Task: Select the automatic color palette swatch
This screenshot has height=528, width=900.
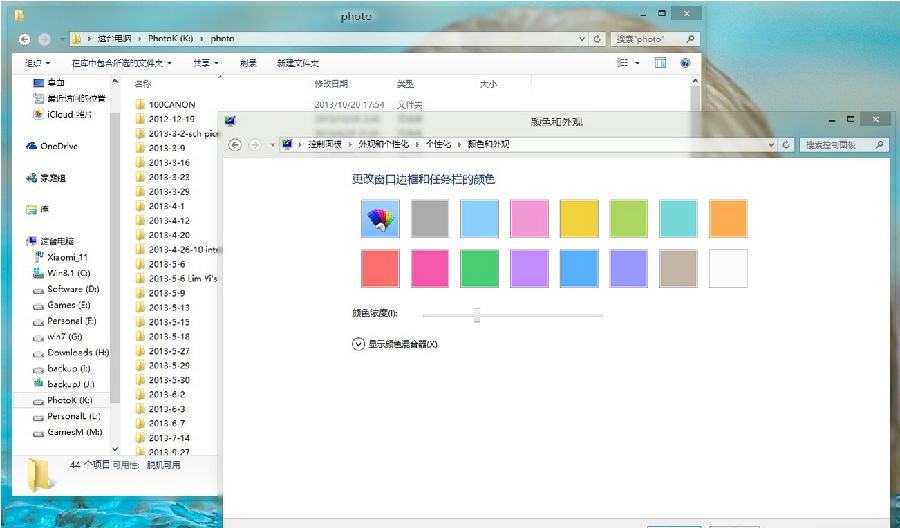Action: (x=379, y=218)
